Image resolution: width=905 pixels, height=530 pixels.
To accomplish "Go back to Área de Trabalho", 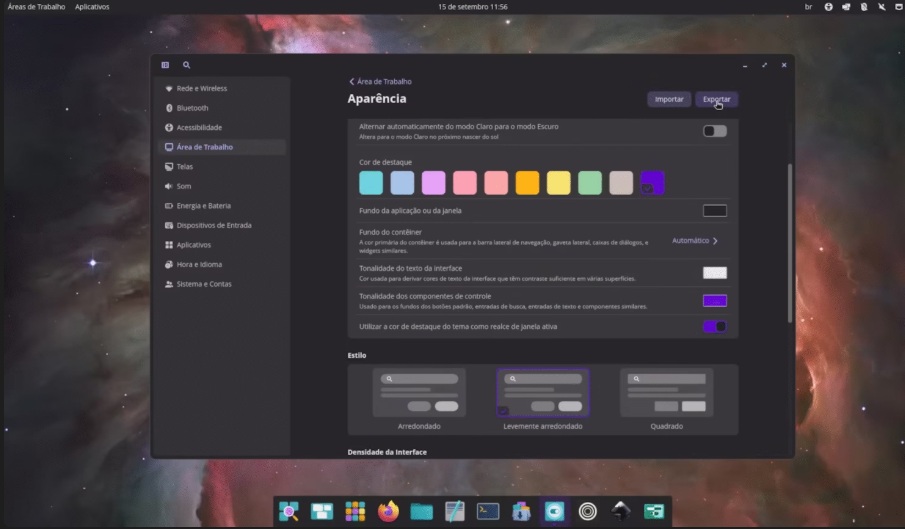I will [x=380, y=81].
